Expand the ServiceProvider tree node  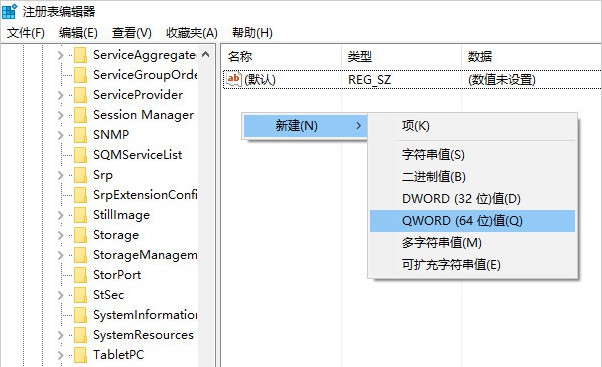coord(60,95)
